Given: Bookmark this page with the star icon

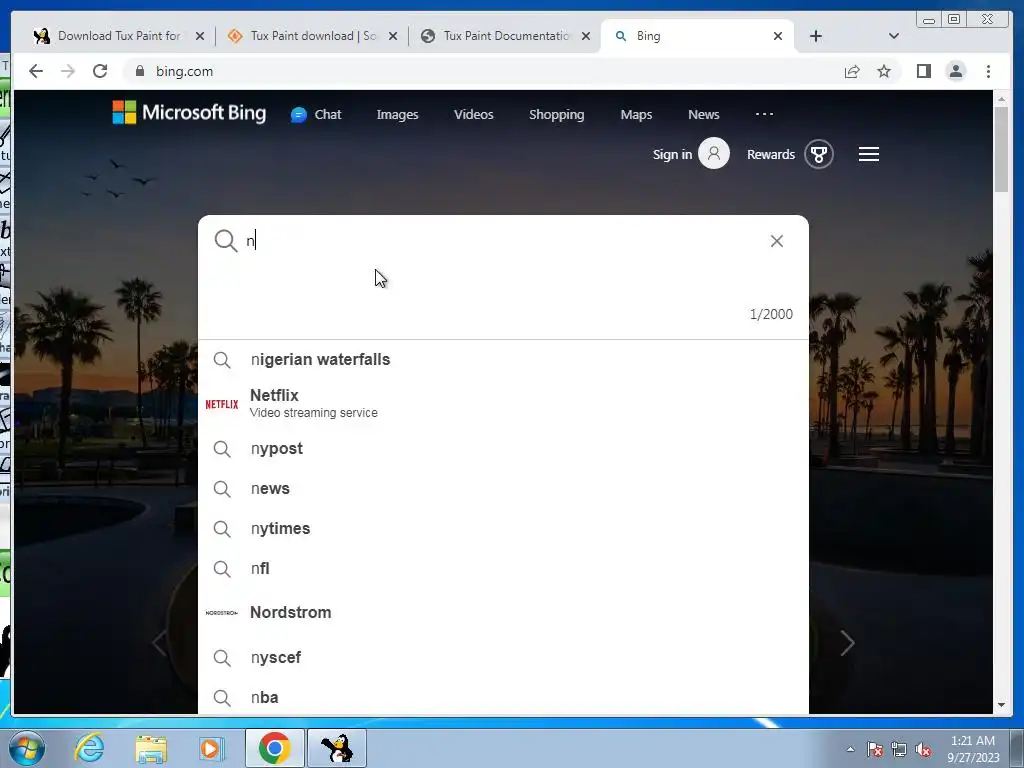Looking at the screenshot, I should (884, 71).
